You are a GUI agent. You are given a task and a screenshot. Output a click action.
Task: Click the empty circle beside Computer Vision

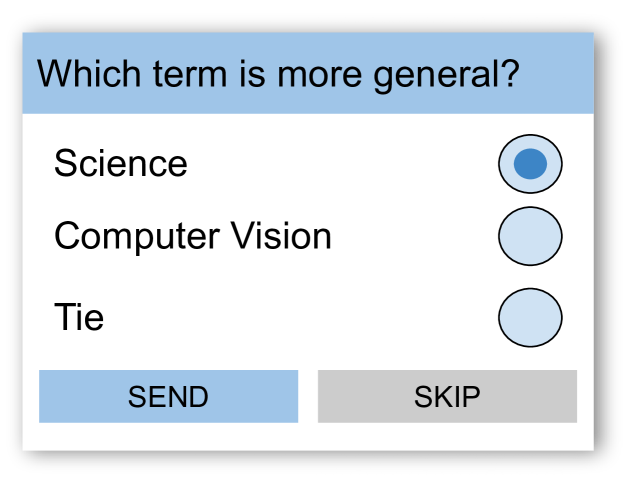(x=530, y=237)
